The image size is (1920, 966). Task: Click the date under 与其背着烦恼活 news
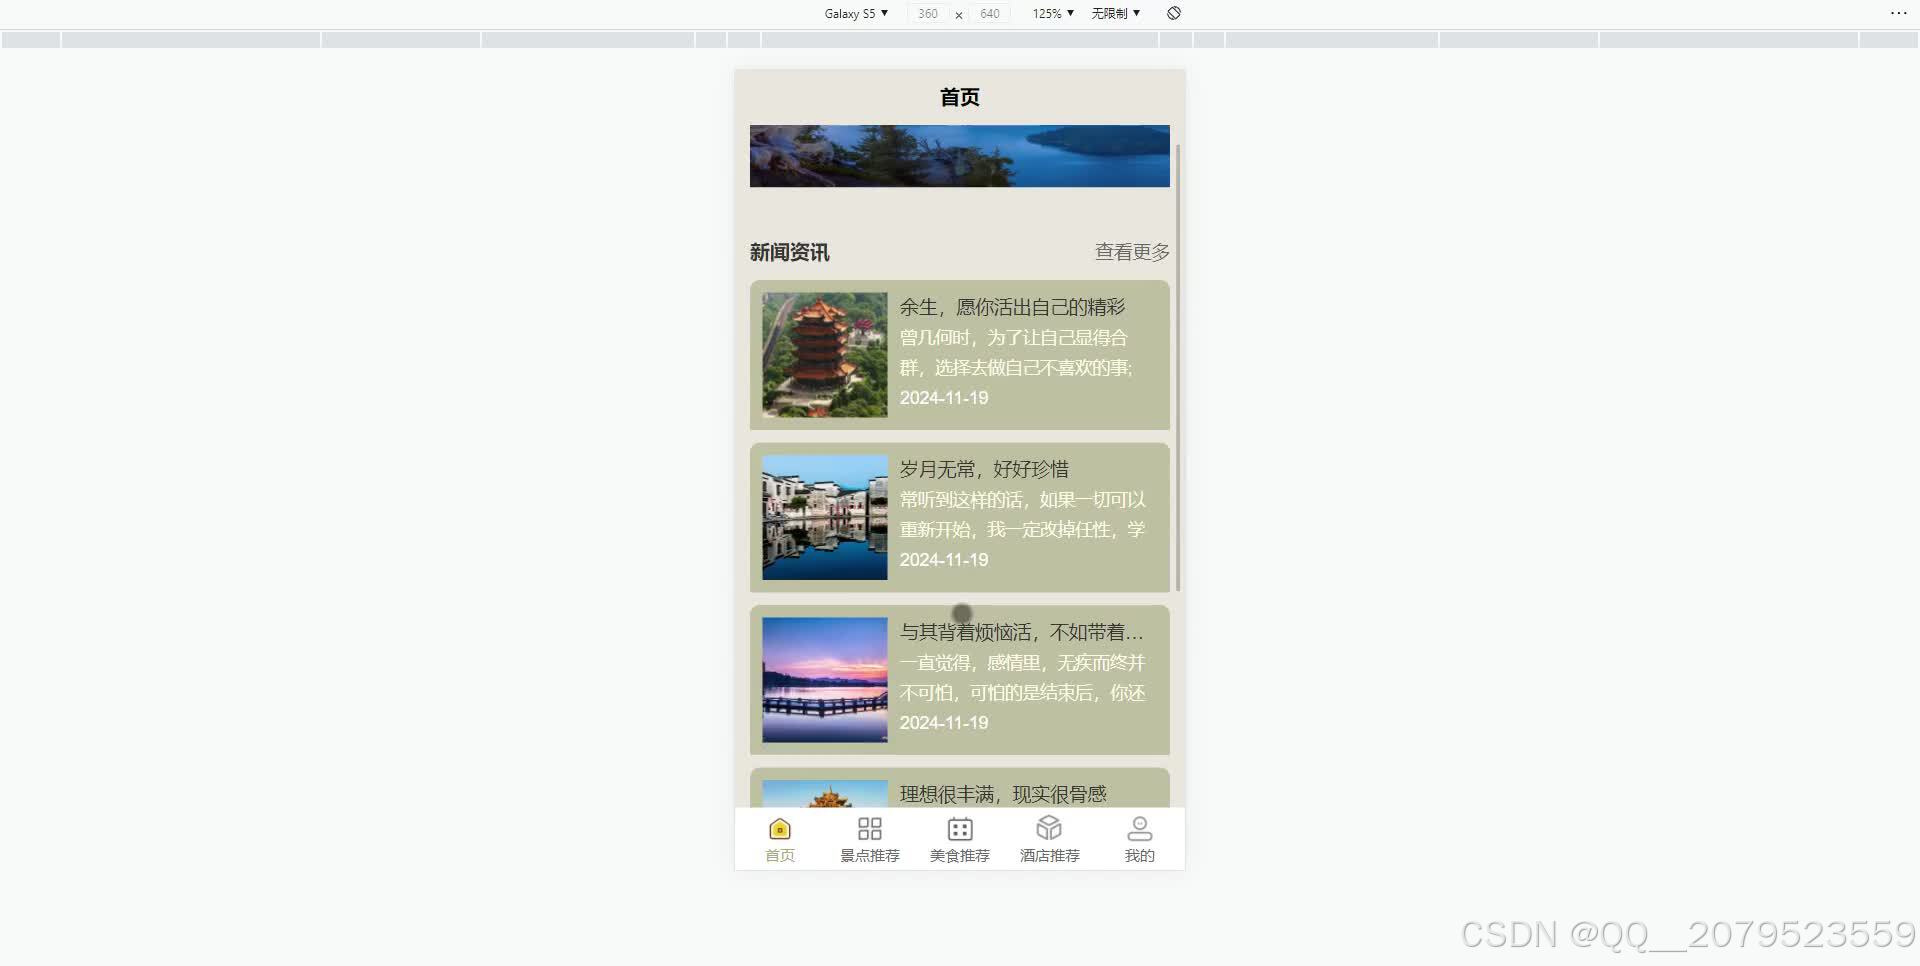pos(944,723)
